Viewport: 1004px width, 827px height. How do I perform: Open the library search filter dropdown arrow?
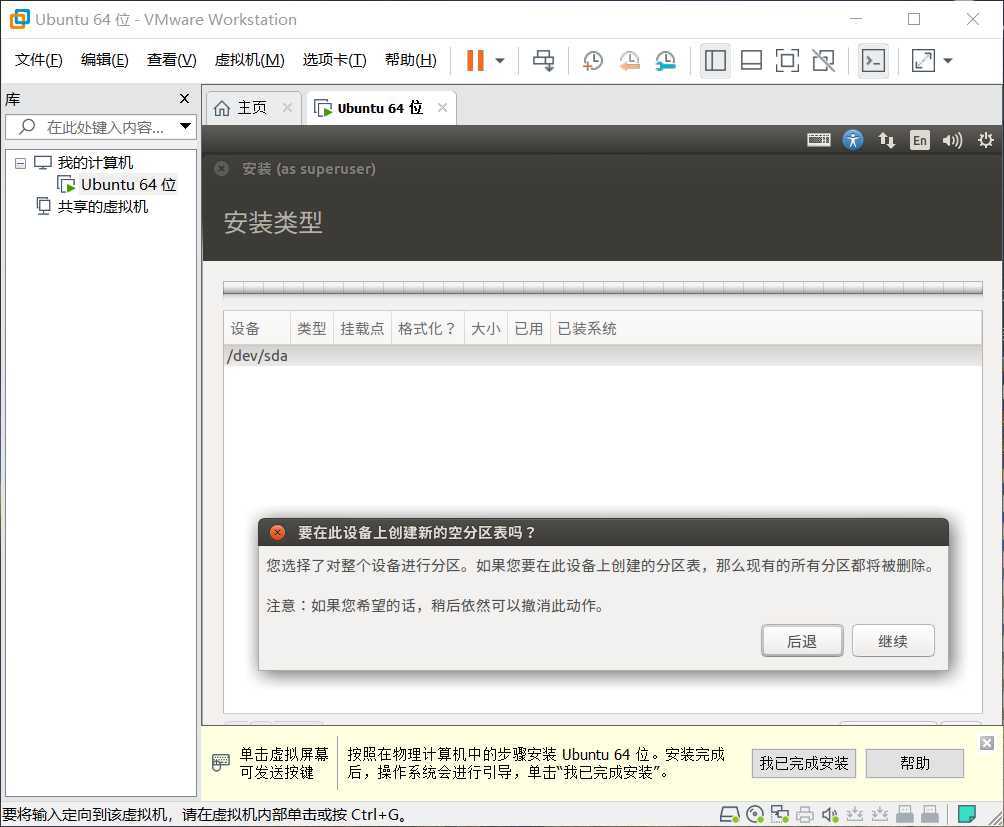(x=185, y=126)
